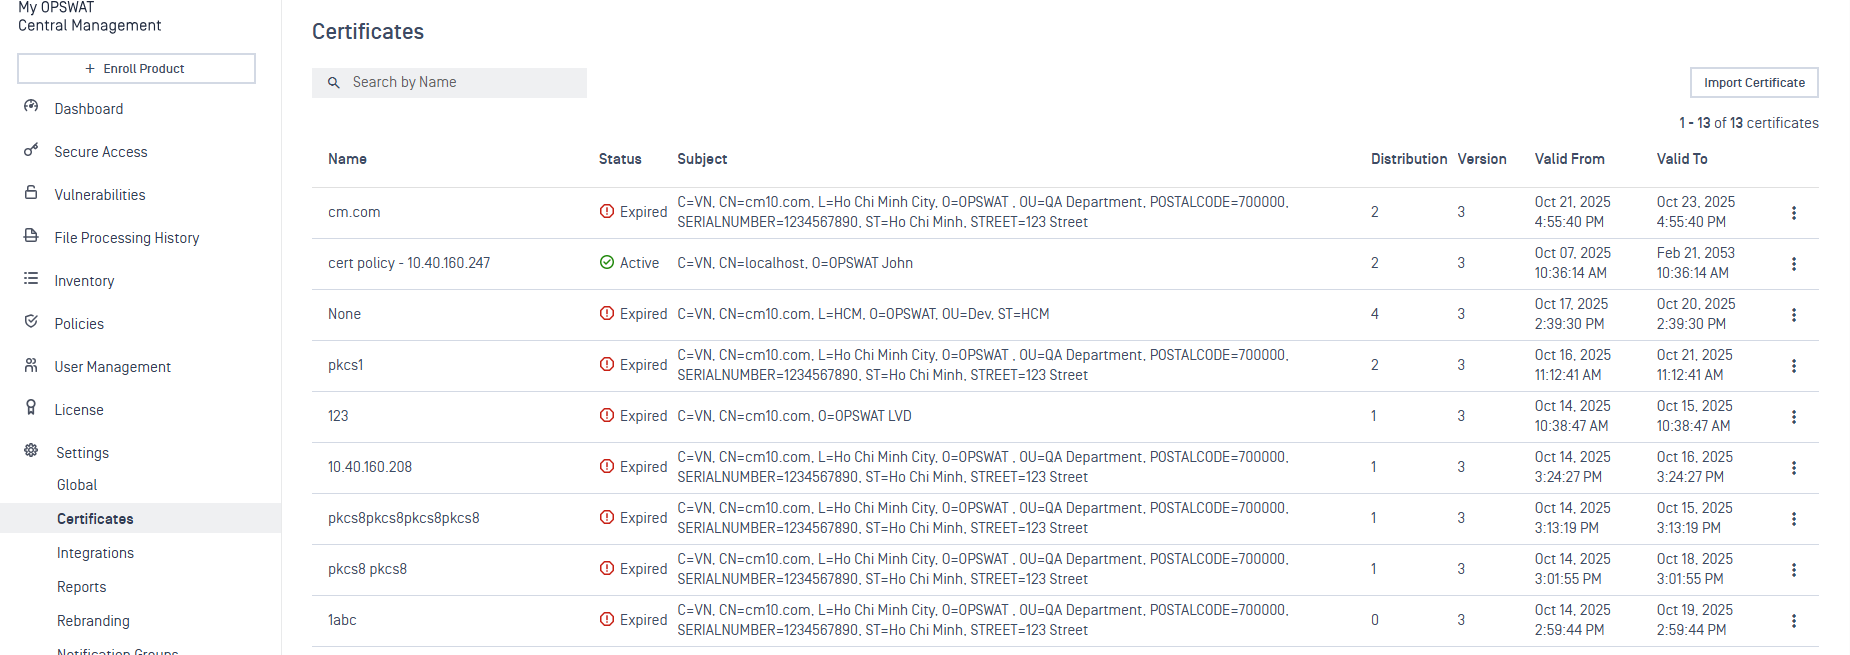The width and height of the screenshot is (1850, 655).
Task: Click the User Management people icon
Action: (31, 365)
